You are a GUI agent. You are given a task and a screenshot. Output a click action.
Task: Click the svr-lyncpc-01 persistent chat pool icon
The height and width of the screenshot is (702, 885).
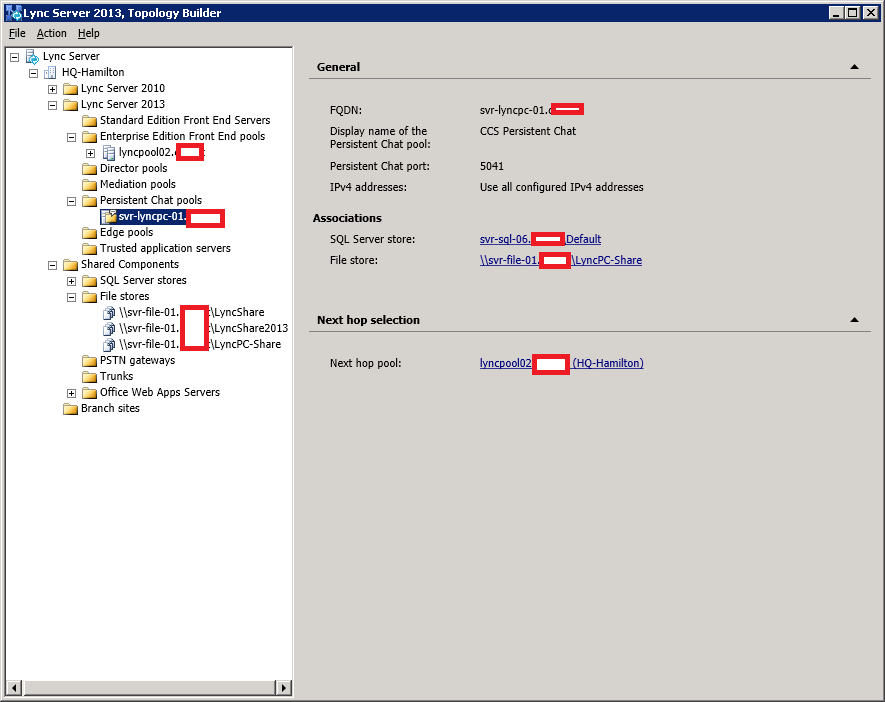(x=109, y=217)
